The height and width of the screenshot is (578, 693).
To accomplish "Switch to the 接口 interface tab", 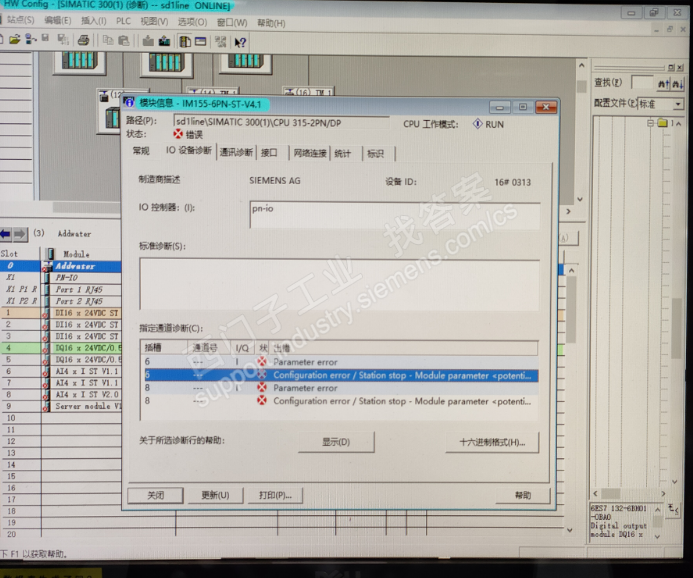I will (269, 153).
